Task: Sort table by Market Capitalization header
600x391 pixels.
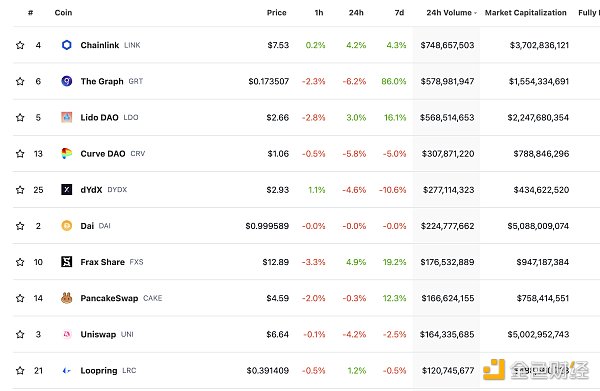Action: 525,13
